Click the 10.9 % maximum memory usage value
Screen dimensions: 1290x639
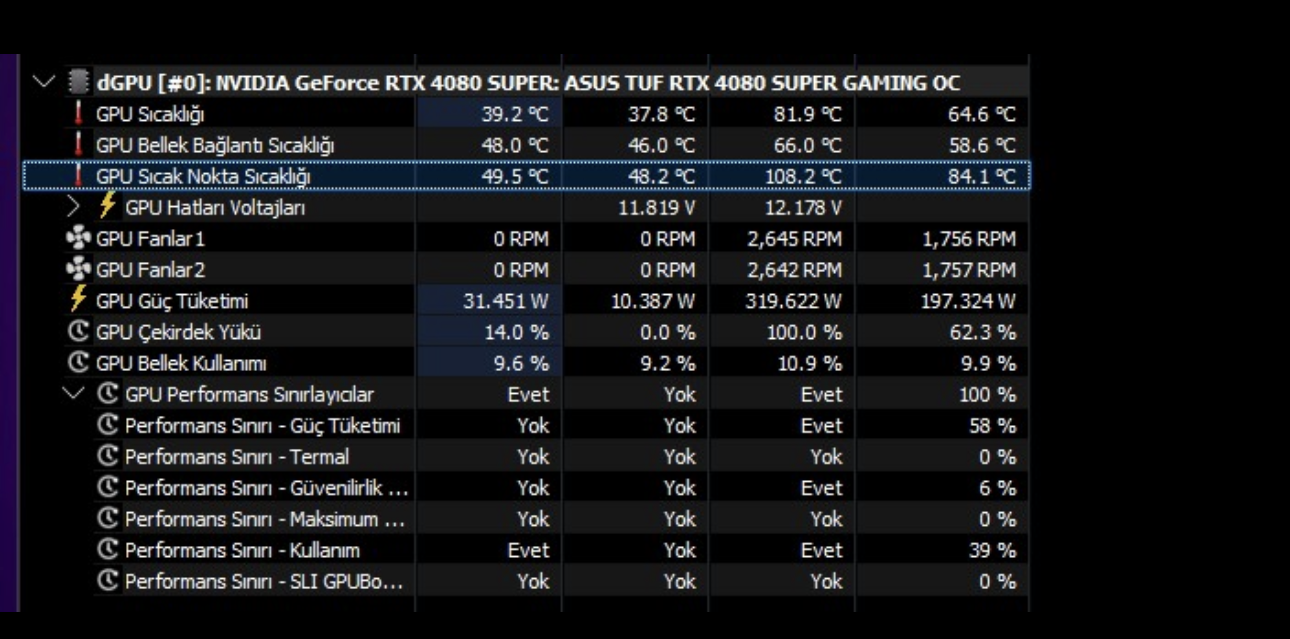(x=811, y=363)
